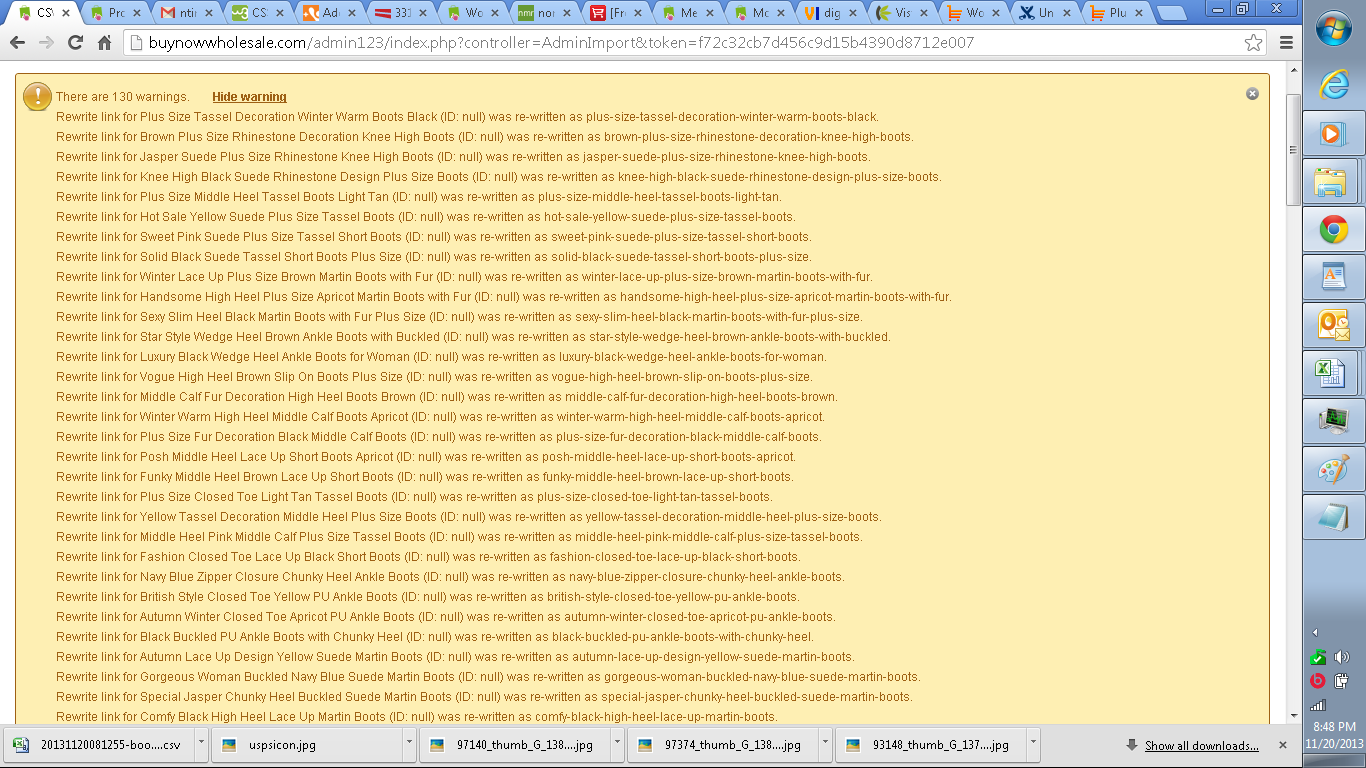Switch to the 'Un' tab
The image size is (1366, 768).
[1046, 14]
